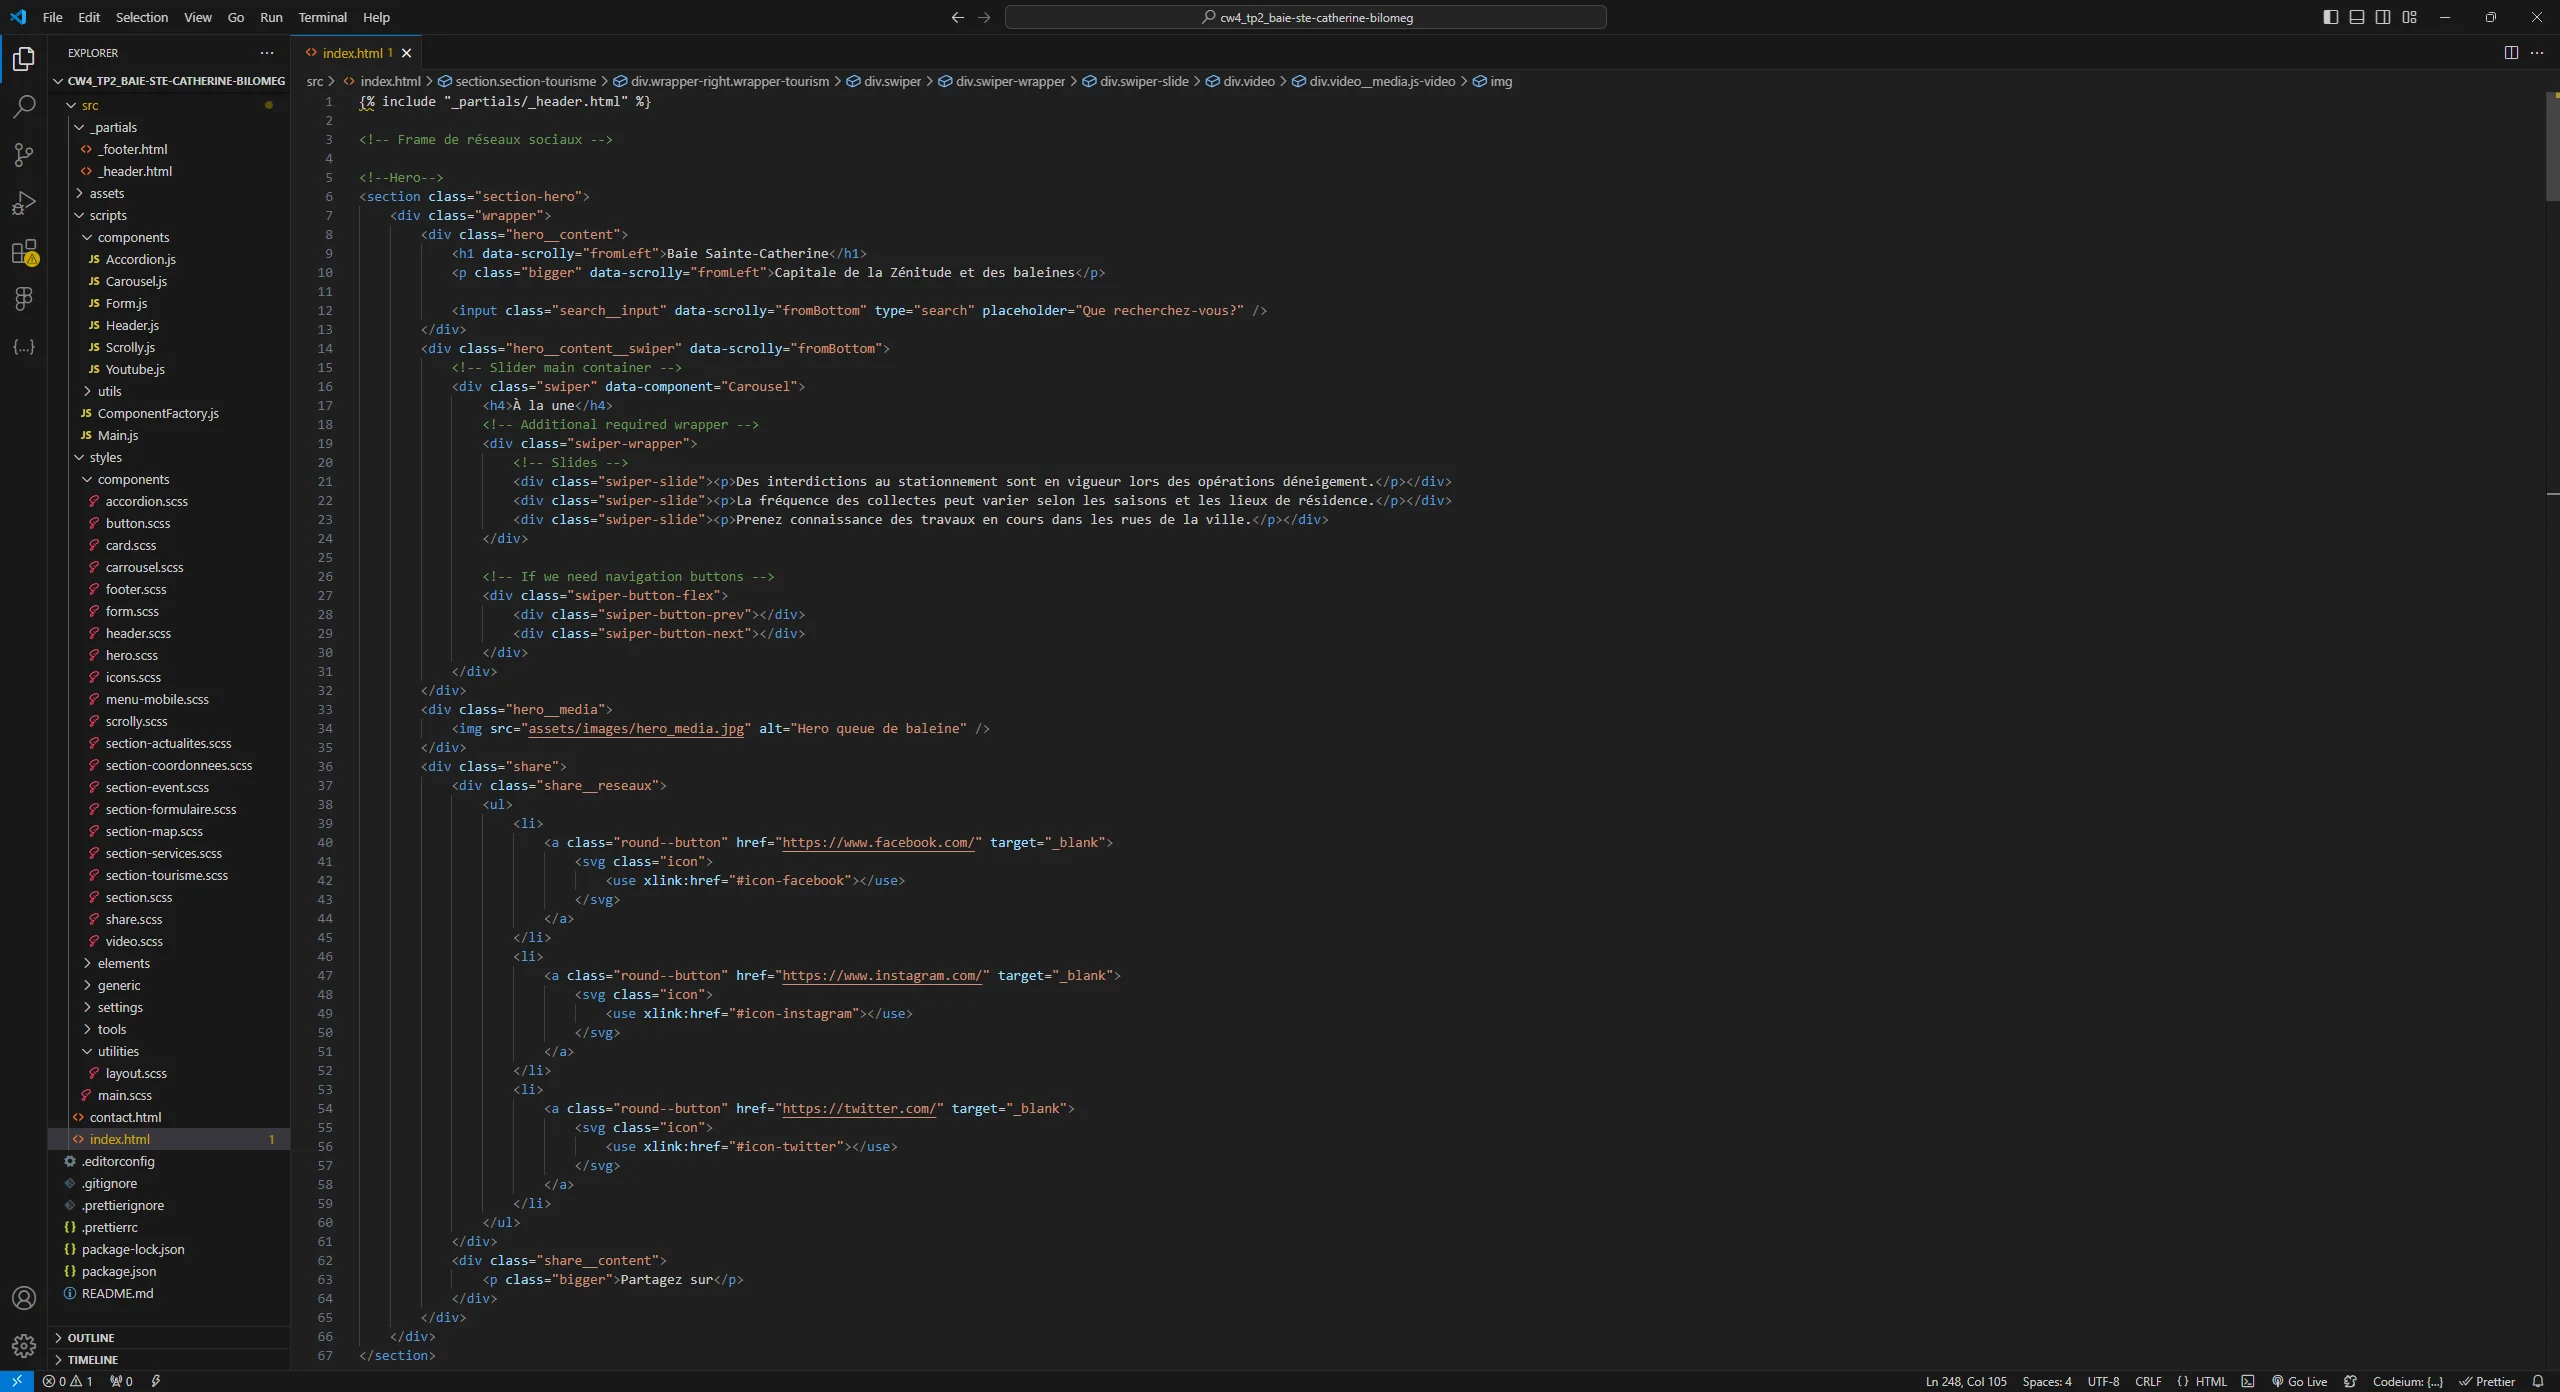Toggle the primary side bar
2560x1392 pixels.
(2329, 17)
